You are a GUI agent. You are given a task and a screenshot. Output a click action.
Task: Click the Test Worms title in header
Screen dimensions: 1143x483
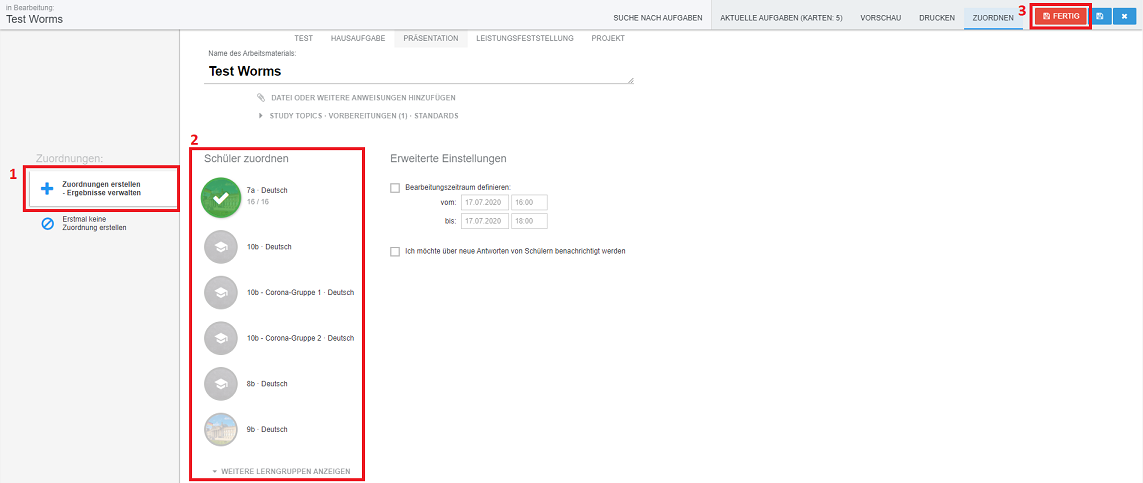(x=34, y=20)
